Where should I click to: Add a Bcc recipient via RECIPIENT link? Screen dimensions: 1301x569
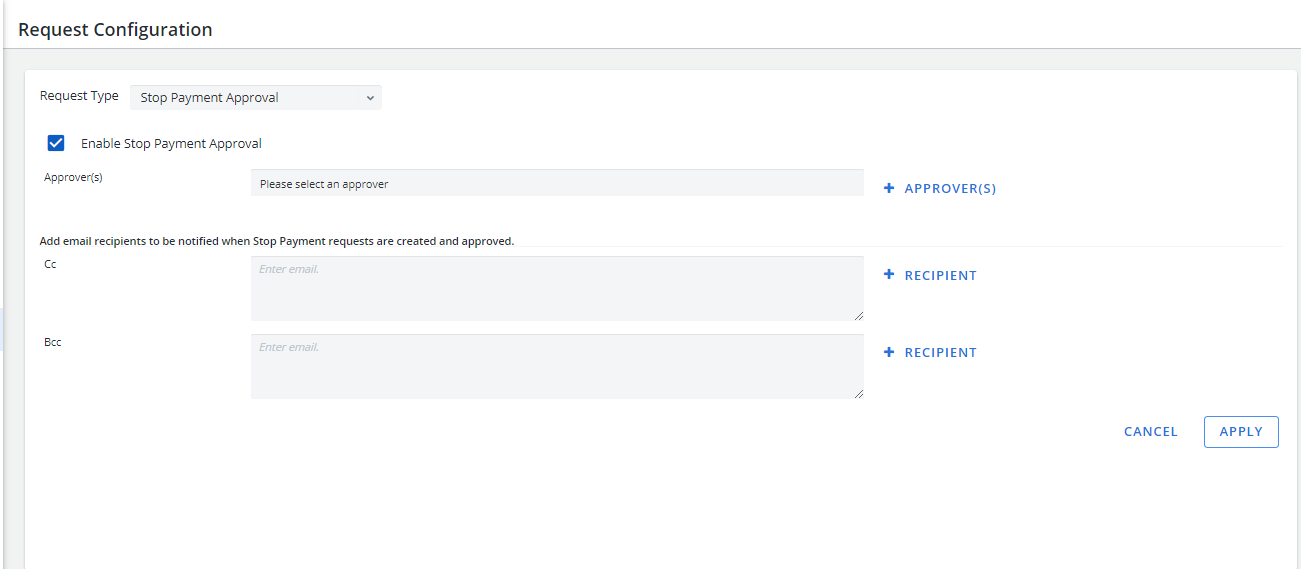pyautogui.click(x=940, y=352)
